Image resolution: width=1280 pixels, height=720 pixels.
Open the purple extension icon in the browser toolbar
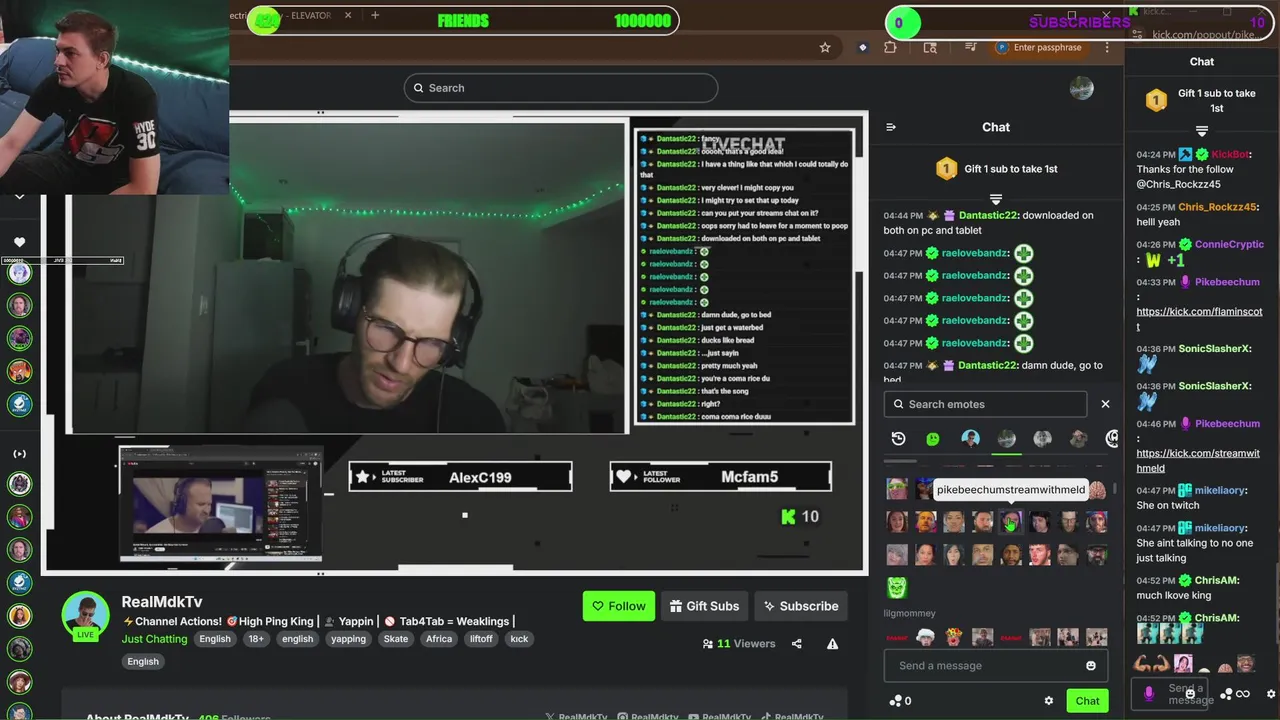(x=862, y=47)
